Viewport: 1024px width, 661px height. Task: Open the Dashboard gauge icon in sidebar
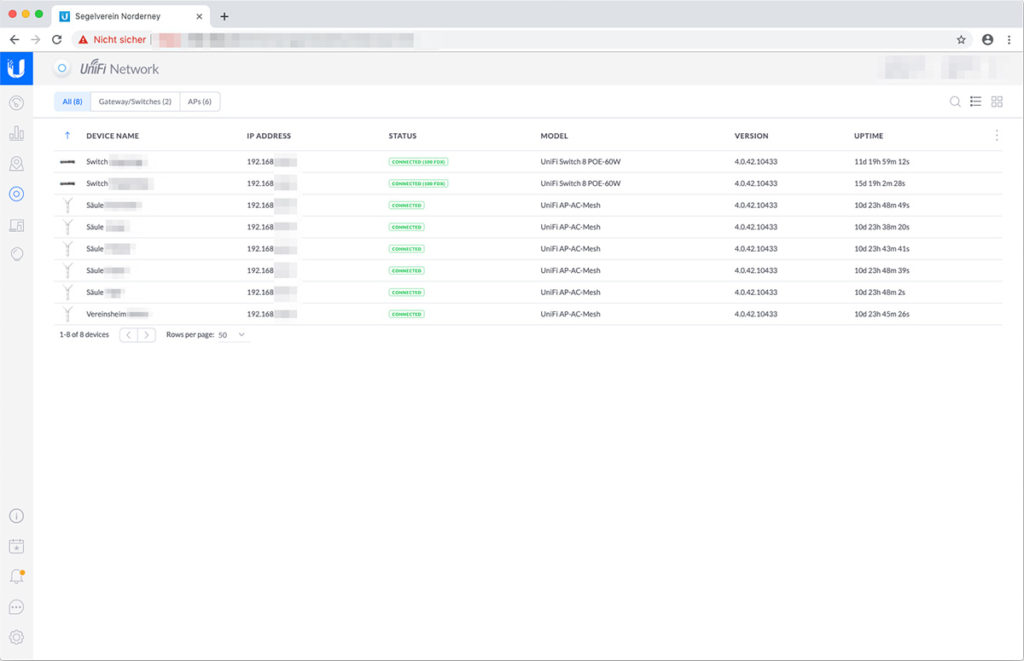pyautogui.click(x=16, y=103)
